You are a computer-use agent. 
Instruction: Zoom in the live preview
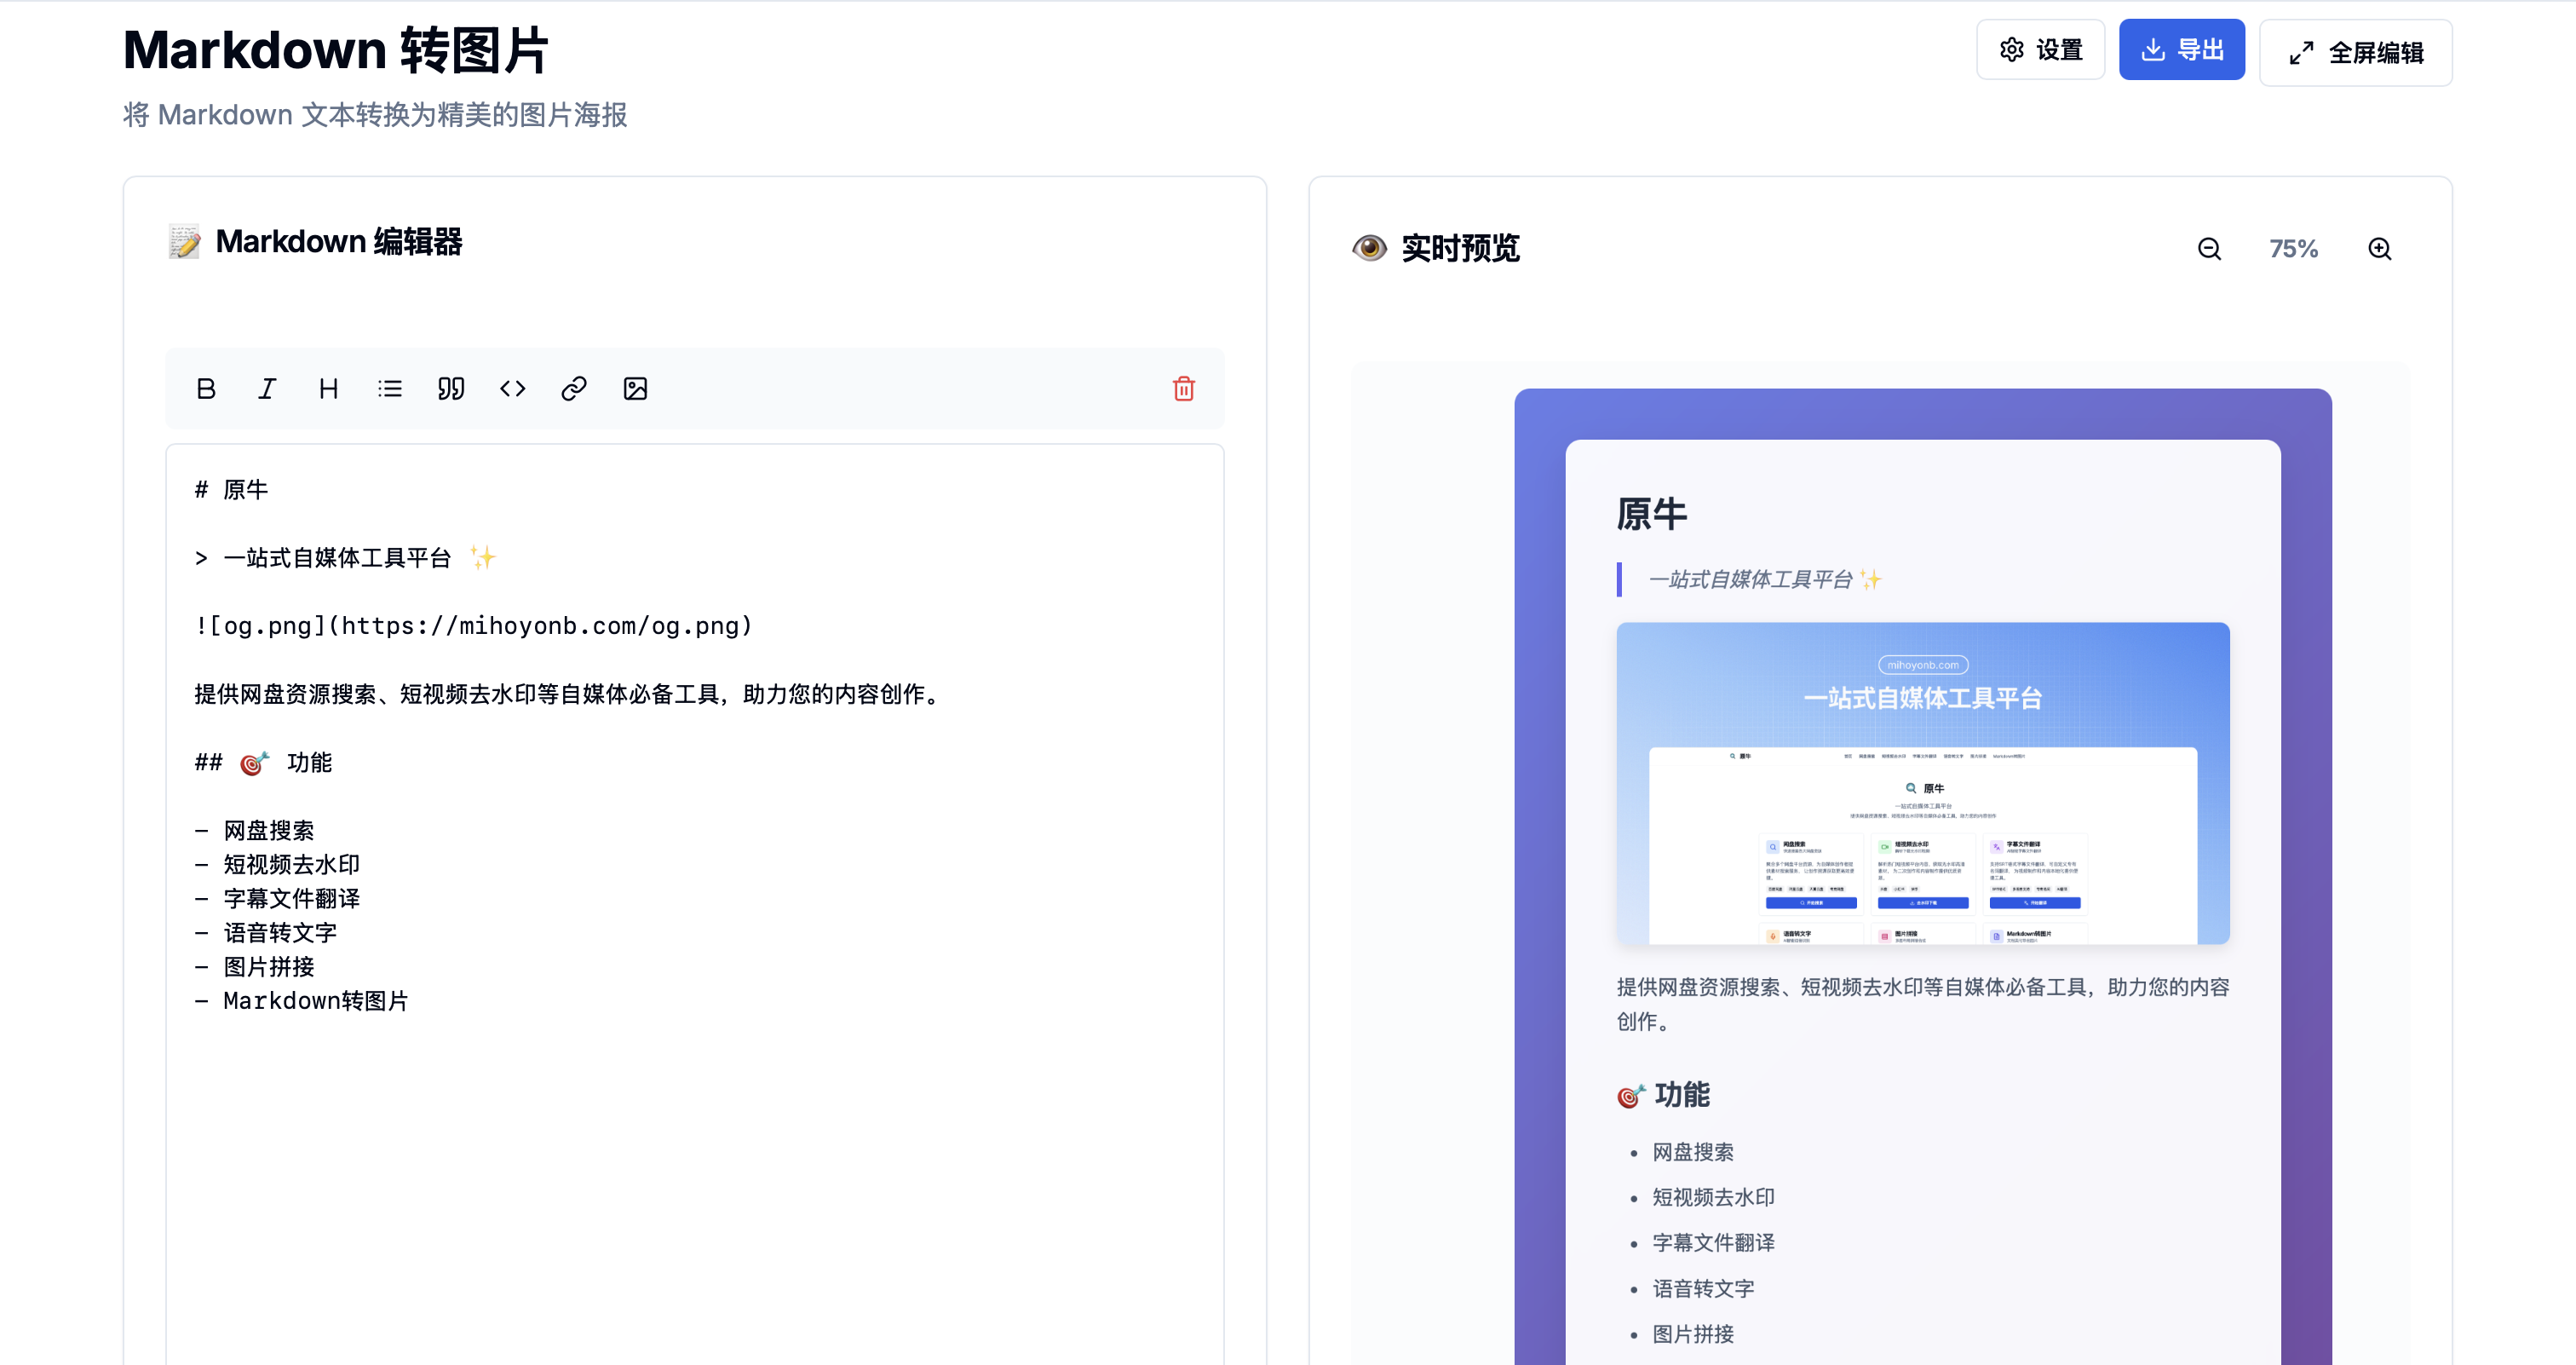pos(2380,249)
